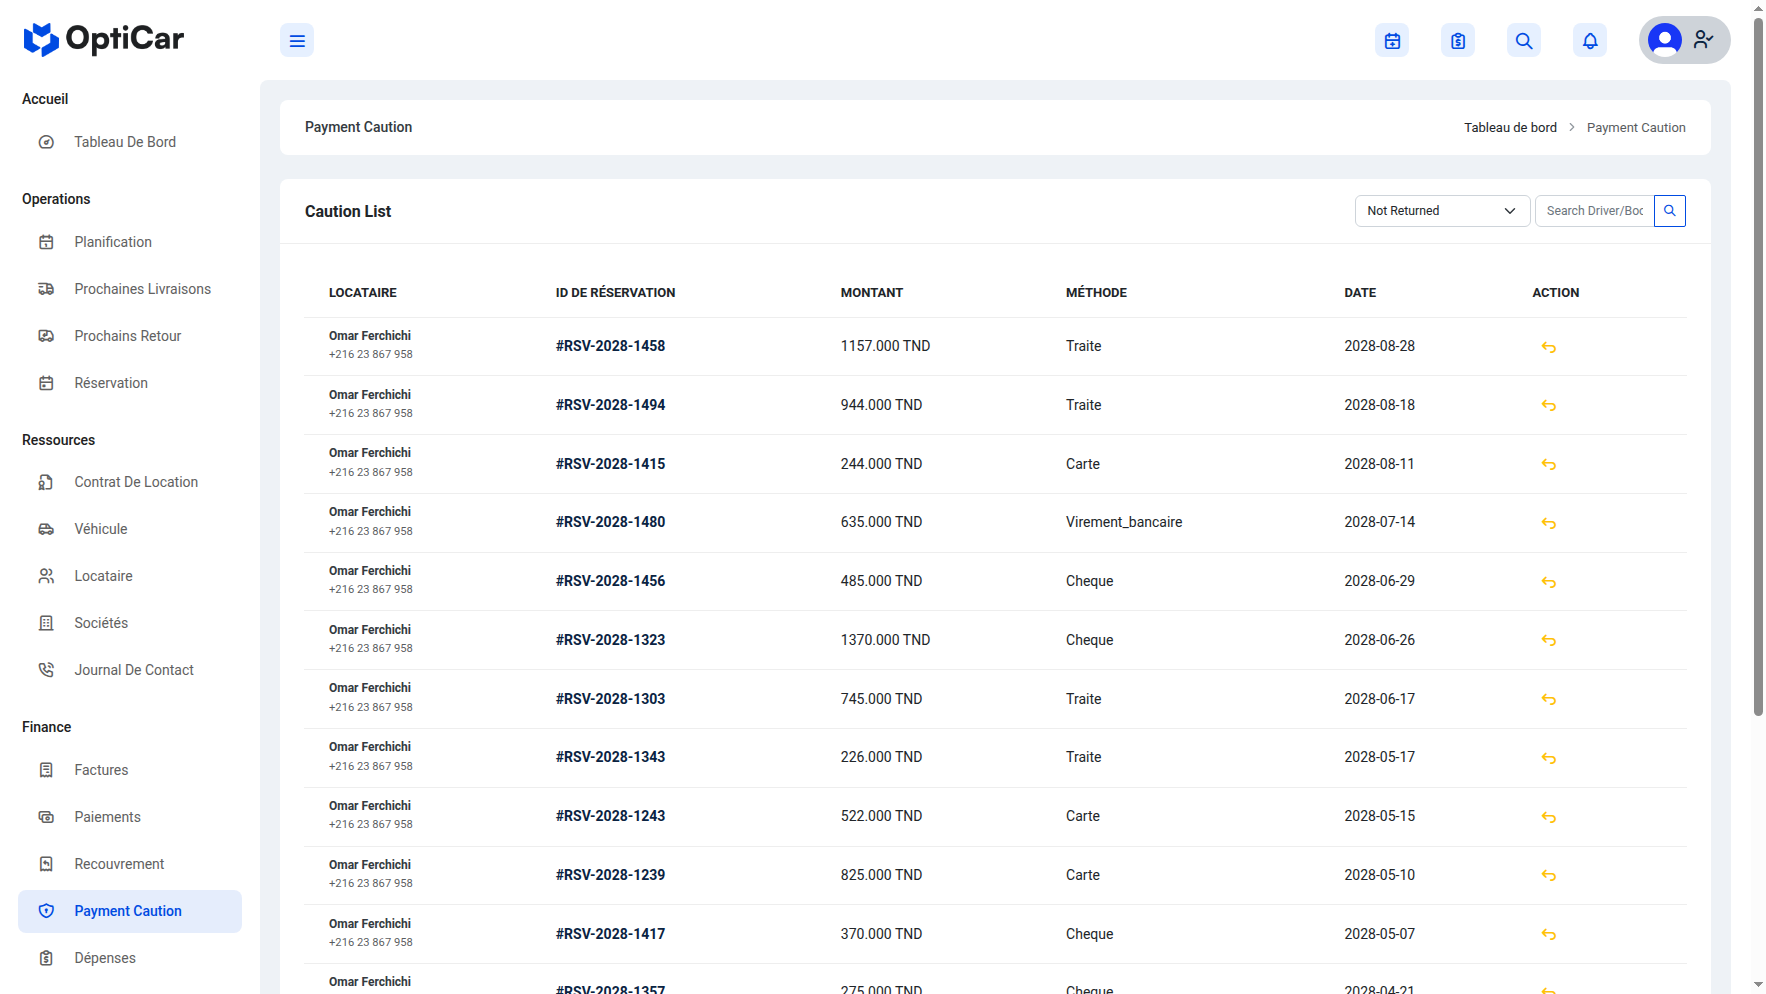Click return arrow for #RSV-2028-1480
The width and height of the screenshot is (1766, 994).
click(x=1549, y=523)
